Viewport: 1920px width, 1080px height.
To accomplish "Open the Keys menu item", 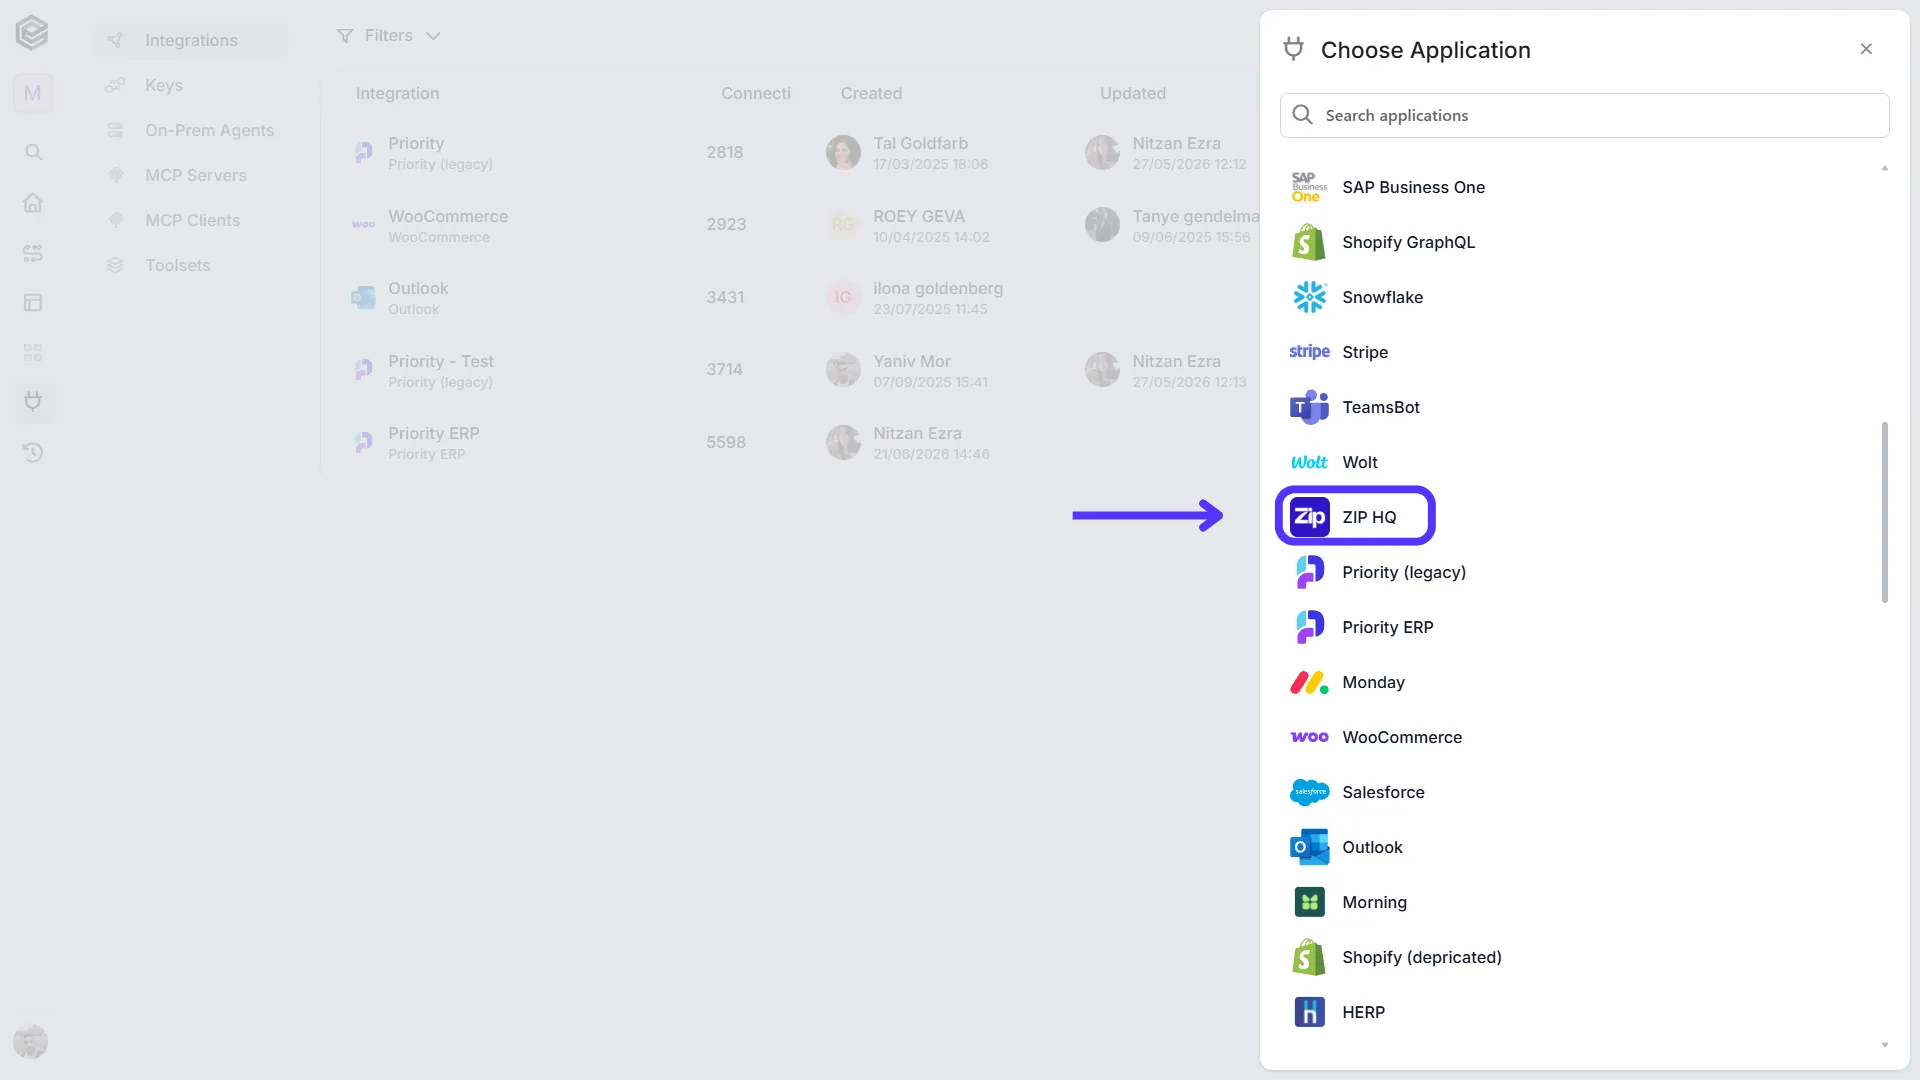I will 164,85.
